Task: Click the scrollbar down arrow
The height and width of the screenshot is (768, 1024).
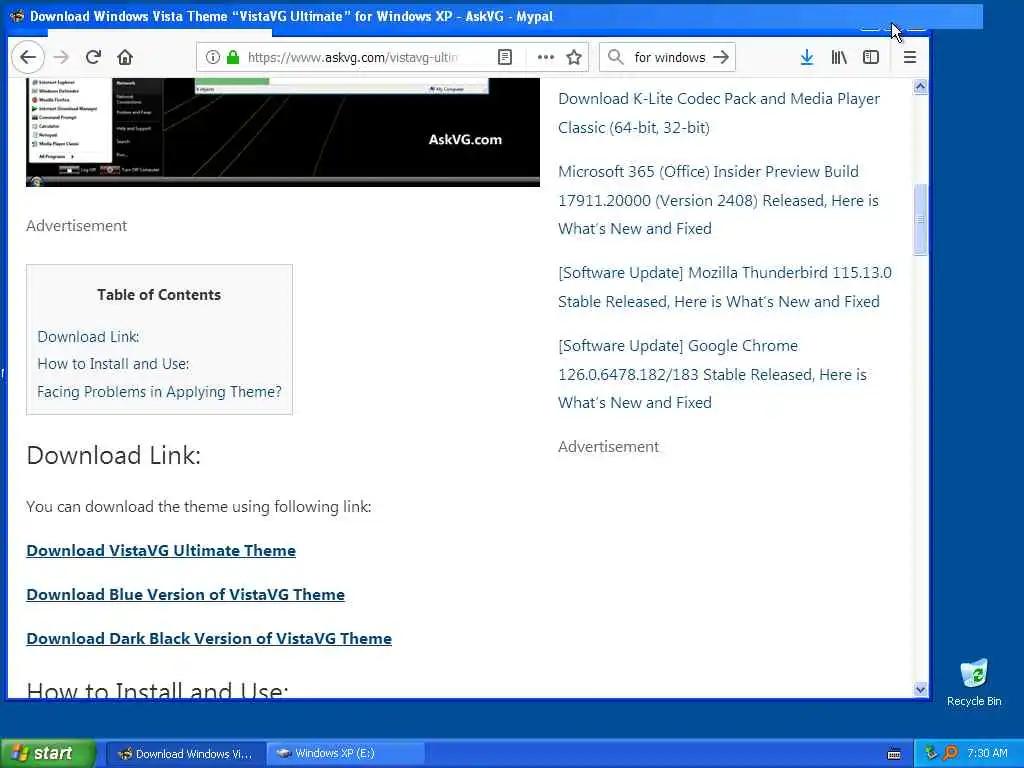Action: tap(921, 690)
